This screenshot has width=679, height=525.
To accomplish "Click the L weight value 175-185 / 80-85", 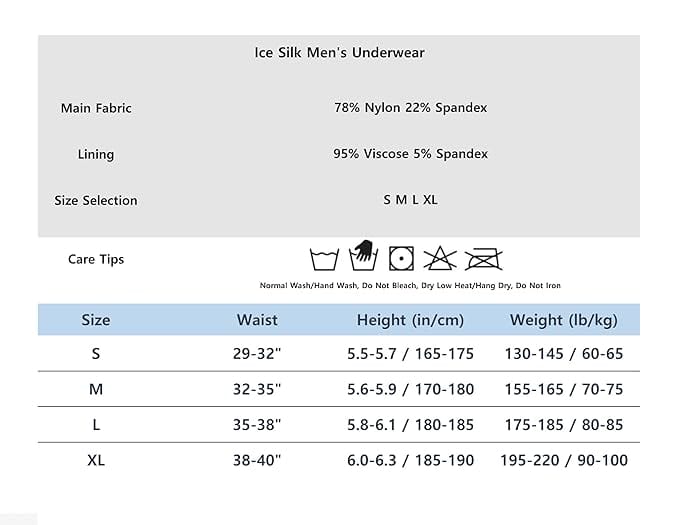I will 563,425.
